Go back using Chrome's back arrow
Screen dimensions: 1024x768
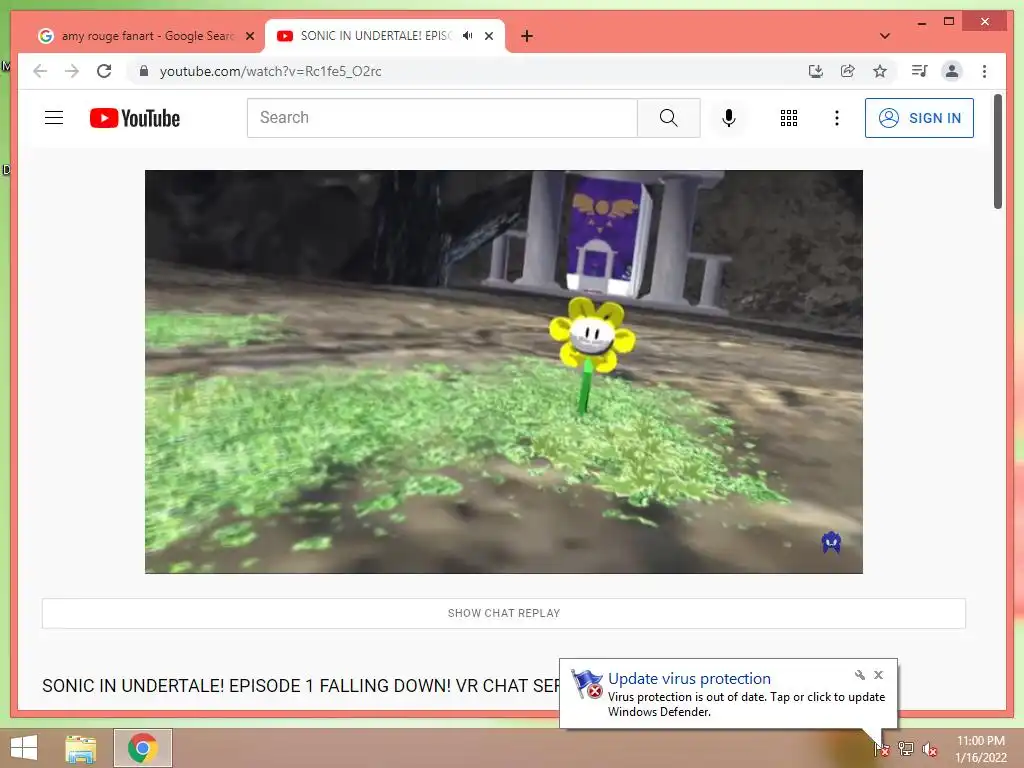coord(40,71)
